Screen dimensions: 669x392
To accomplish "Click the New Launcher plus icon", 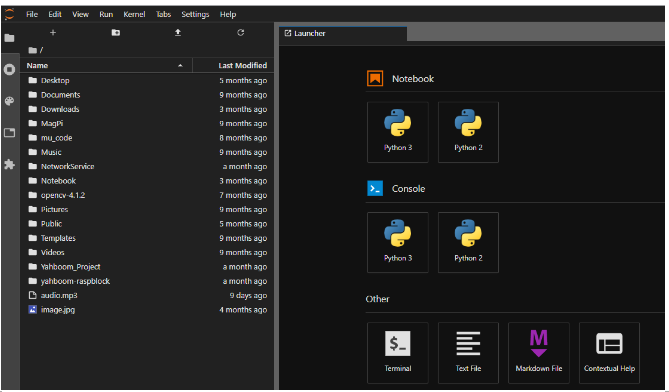I will tap(53, 32).
